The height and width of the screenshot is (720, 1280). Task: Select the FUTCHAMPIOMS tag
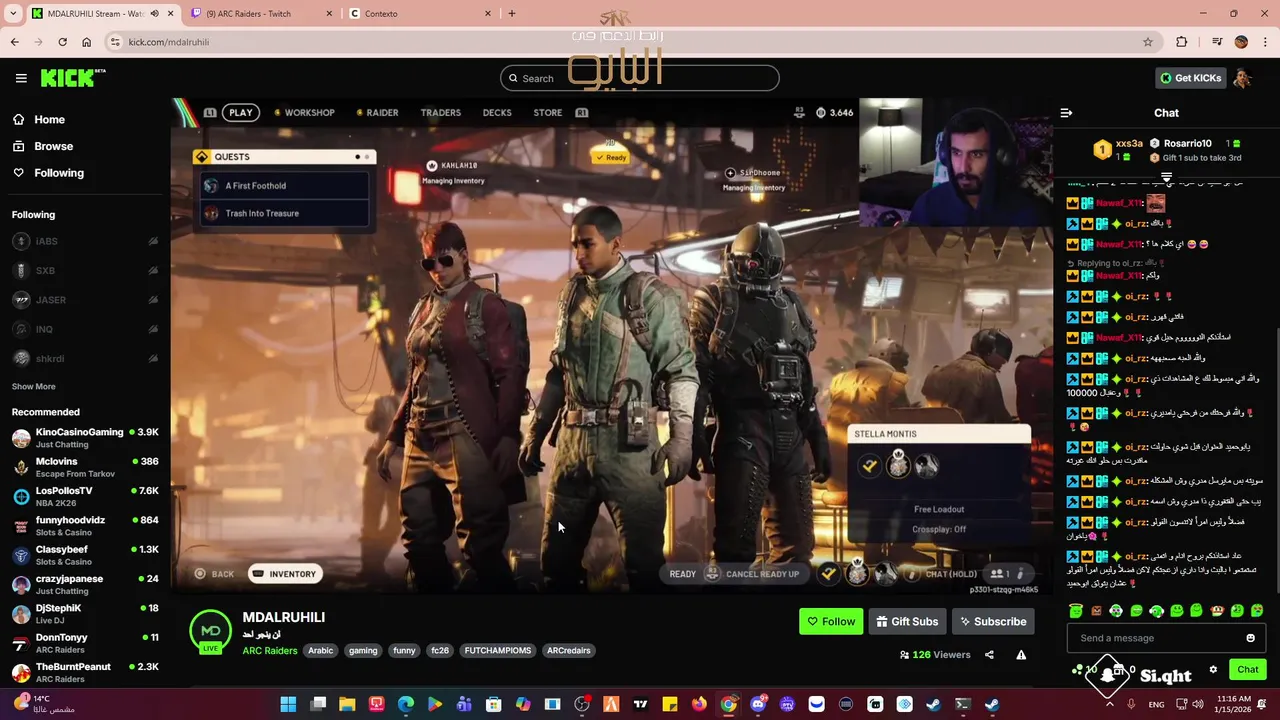497,651
